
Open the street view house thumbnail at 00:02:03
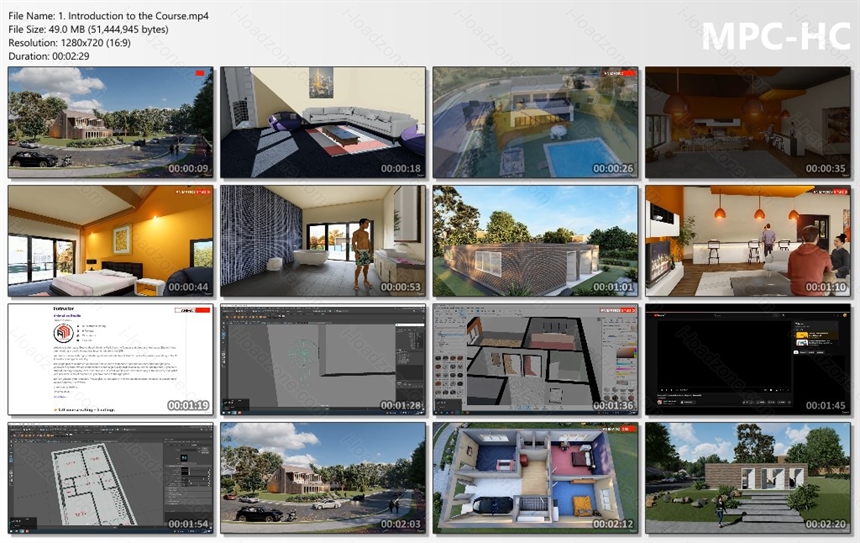323,478
